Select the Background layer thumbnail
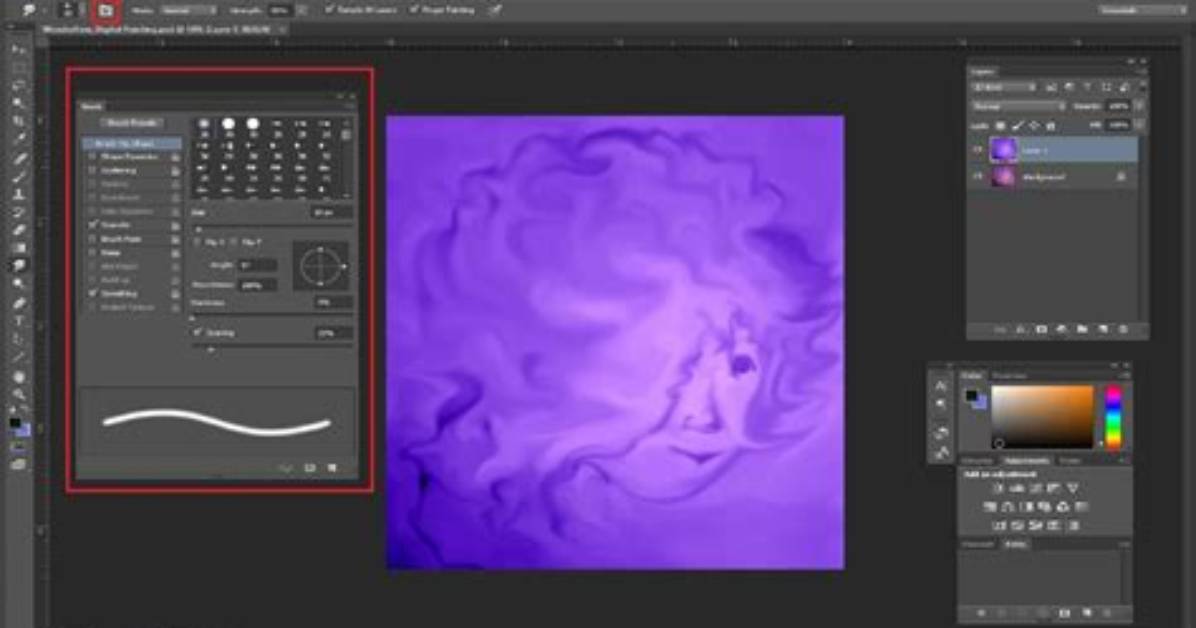The image size is (1196, 628). 1002,176
